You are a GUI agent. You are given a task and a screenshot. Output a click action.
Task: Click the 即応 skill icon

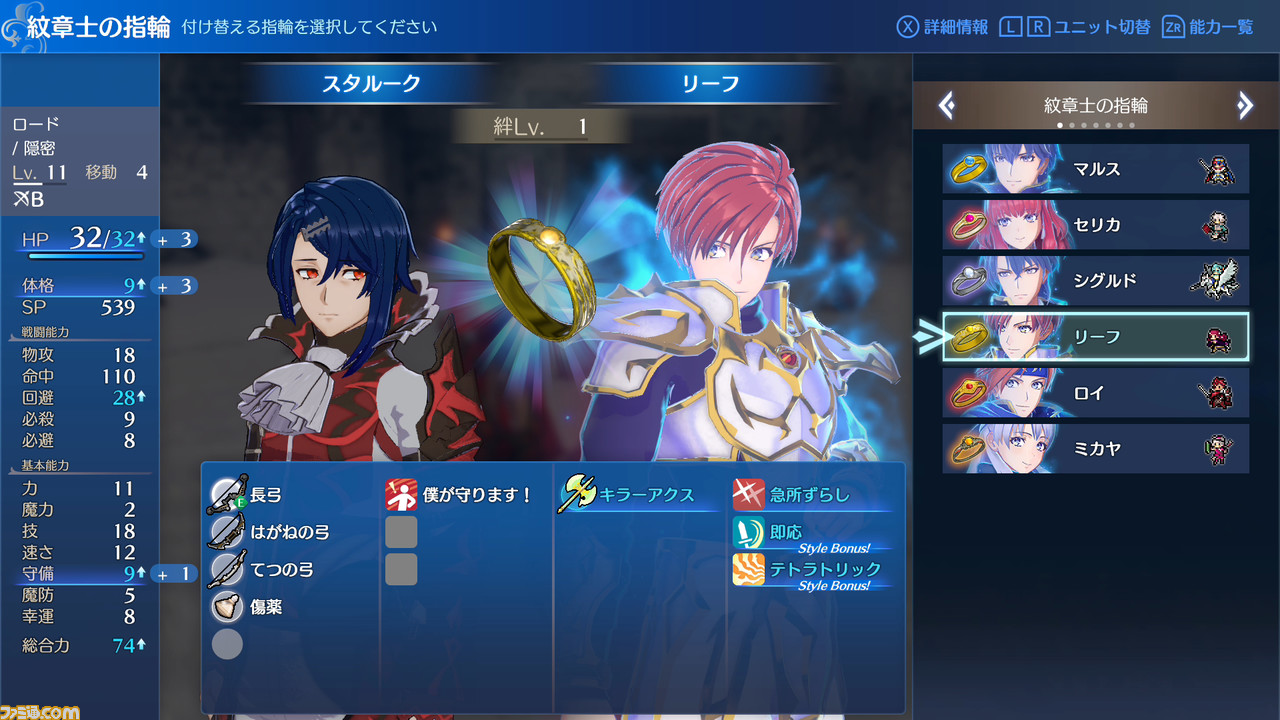coord(748,532)
